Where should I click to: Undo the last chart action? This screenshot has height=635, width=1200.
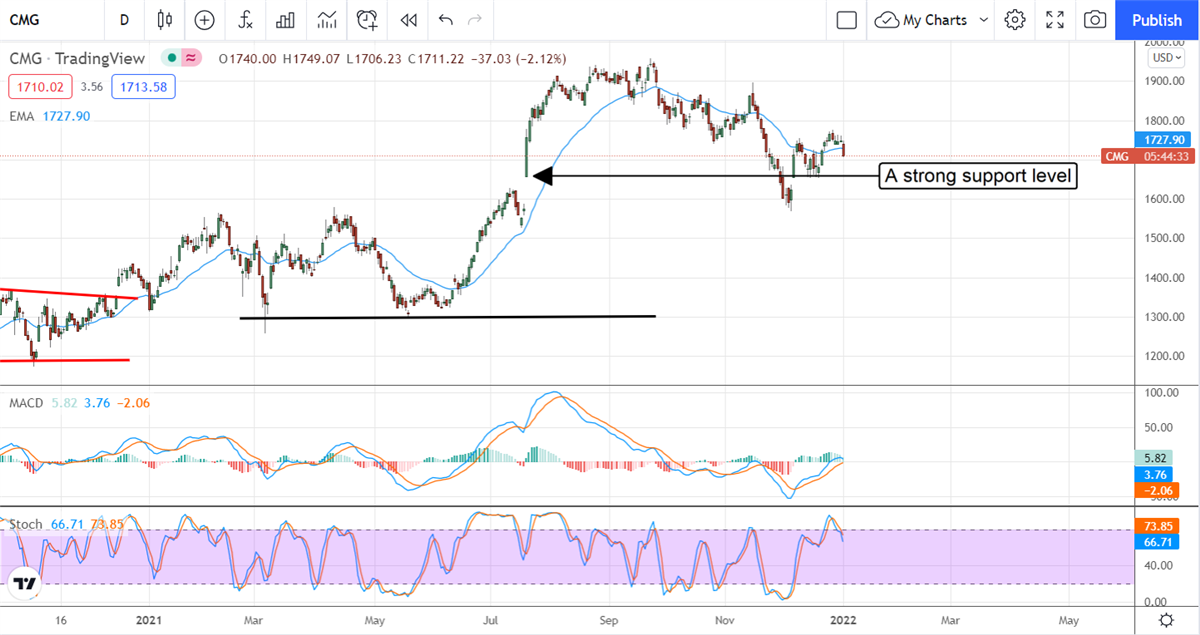tap(446, 19)
